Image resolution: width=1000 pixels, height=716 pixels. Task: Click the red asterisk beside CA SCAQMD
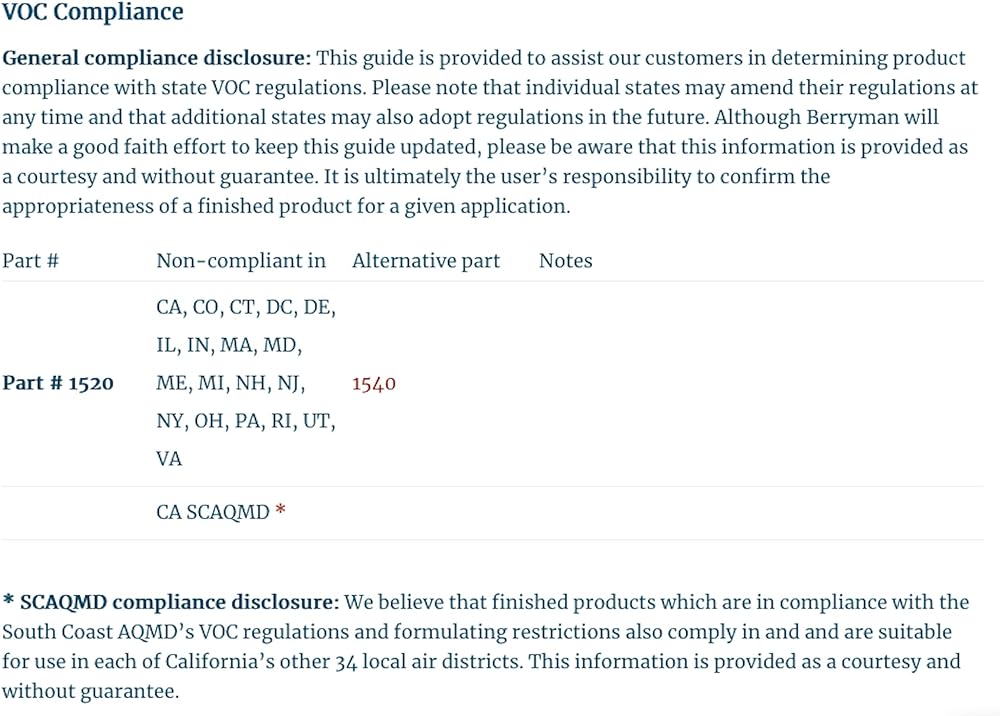[x=281, y=511]
